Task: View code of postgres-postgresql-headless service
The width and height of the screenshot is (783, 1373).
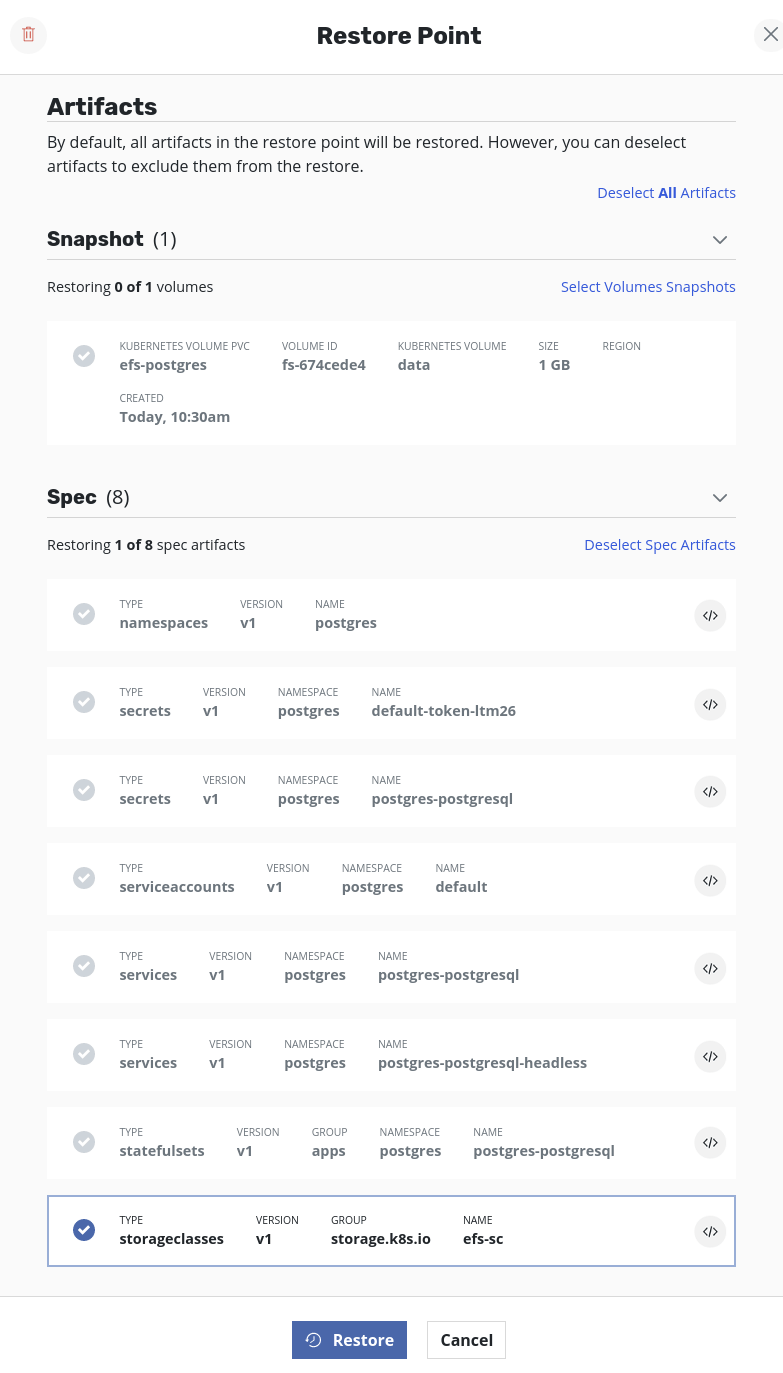Action: [710, 1056]
